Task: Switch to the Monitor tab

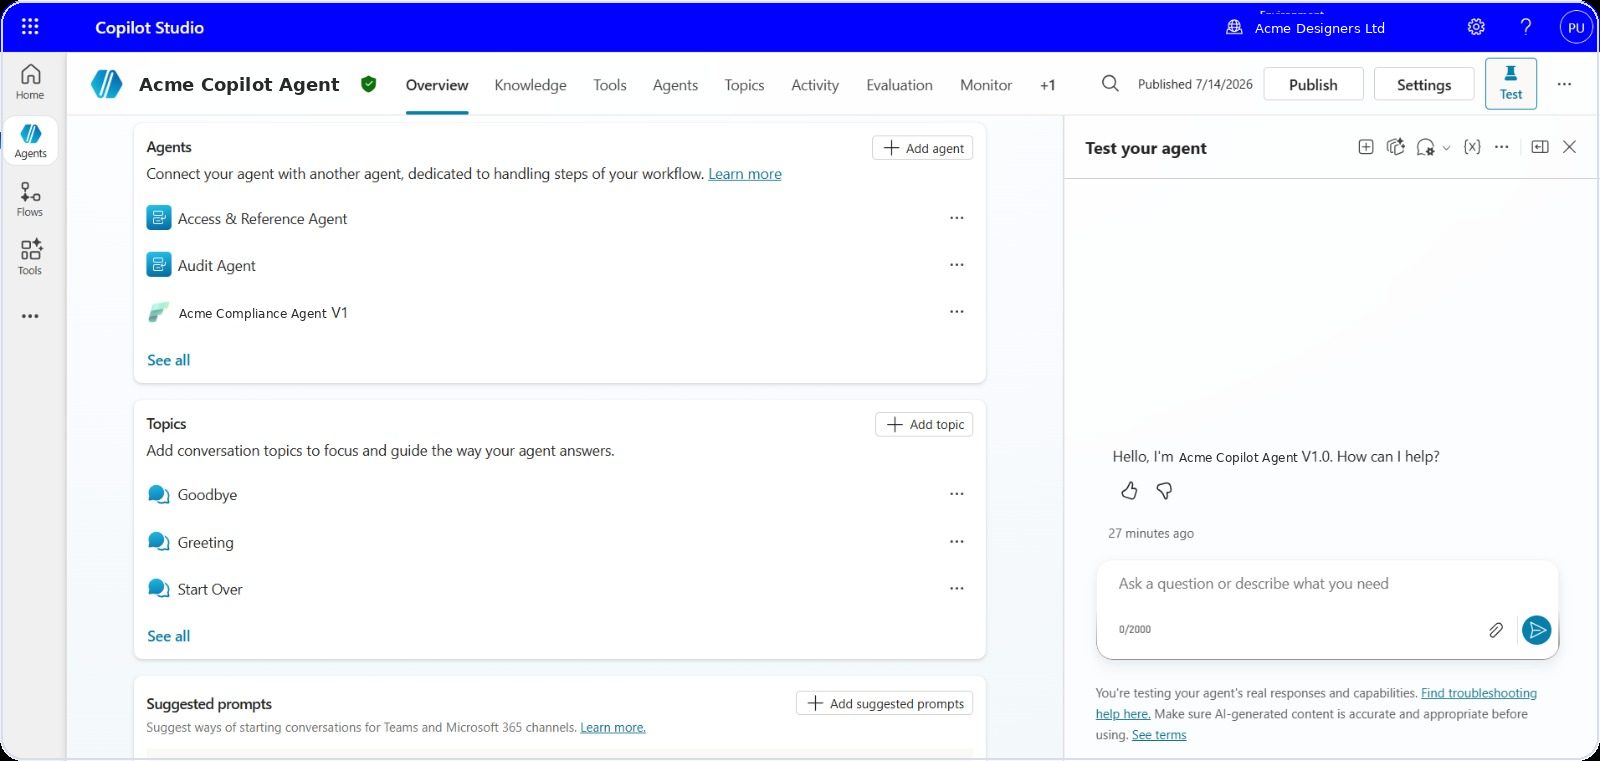Action: [x=986, y=85]
